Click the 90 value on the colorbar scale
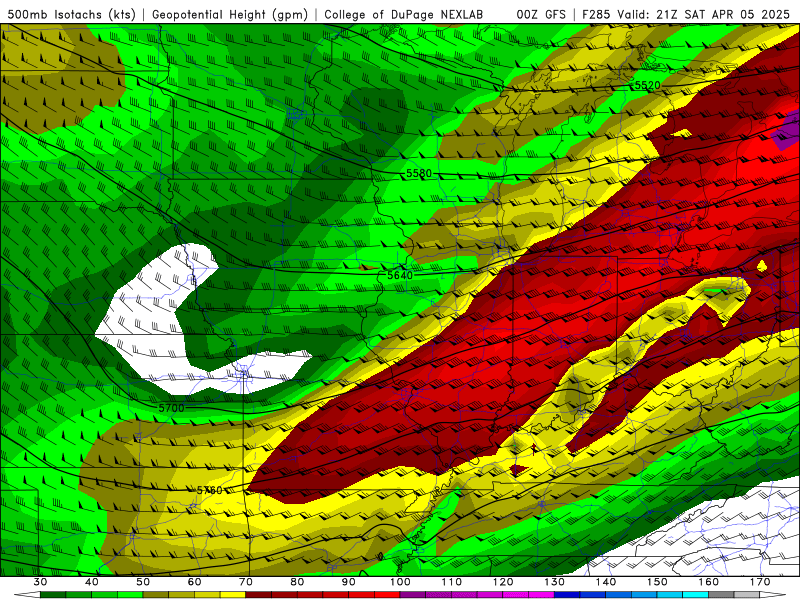This screenshot has height=600, width=800. (x=349, y=582)
